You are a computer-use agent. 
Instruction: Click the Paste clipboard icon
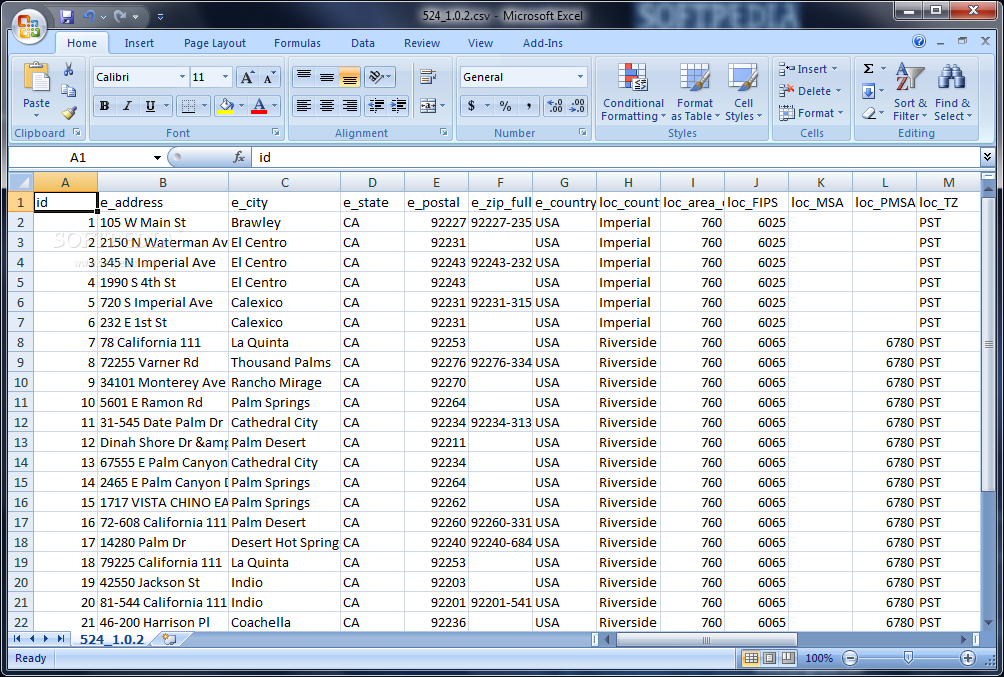(36, 79)
